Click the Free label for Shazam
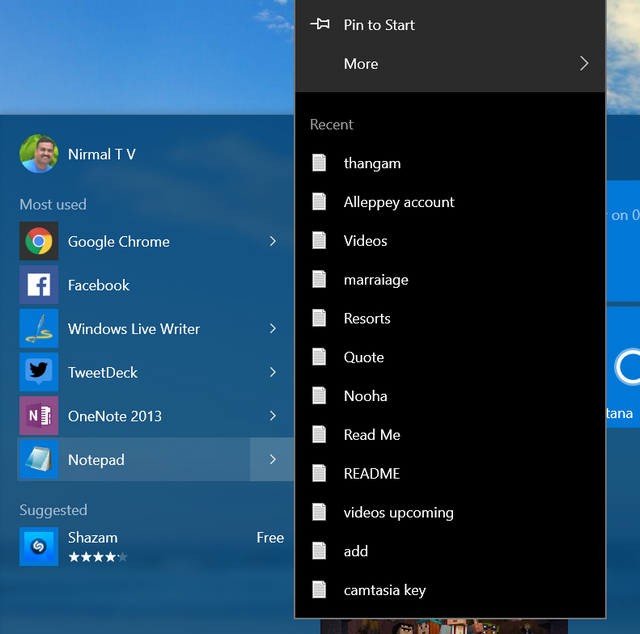Screen dimensions: 640x634 pyautogui.click(x=270, y=538)
